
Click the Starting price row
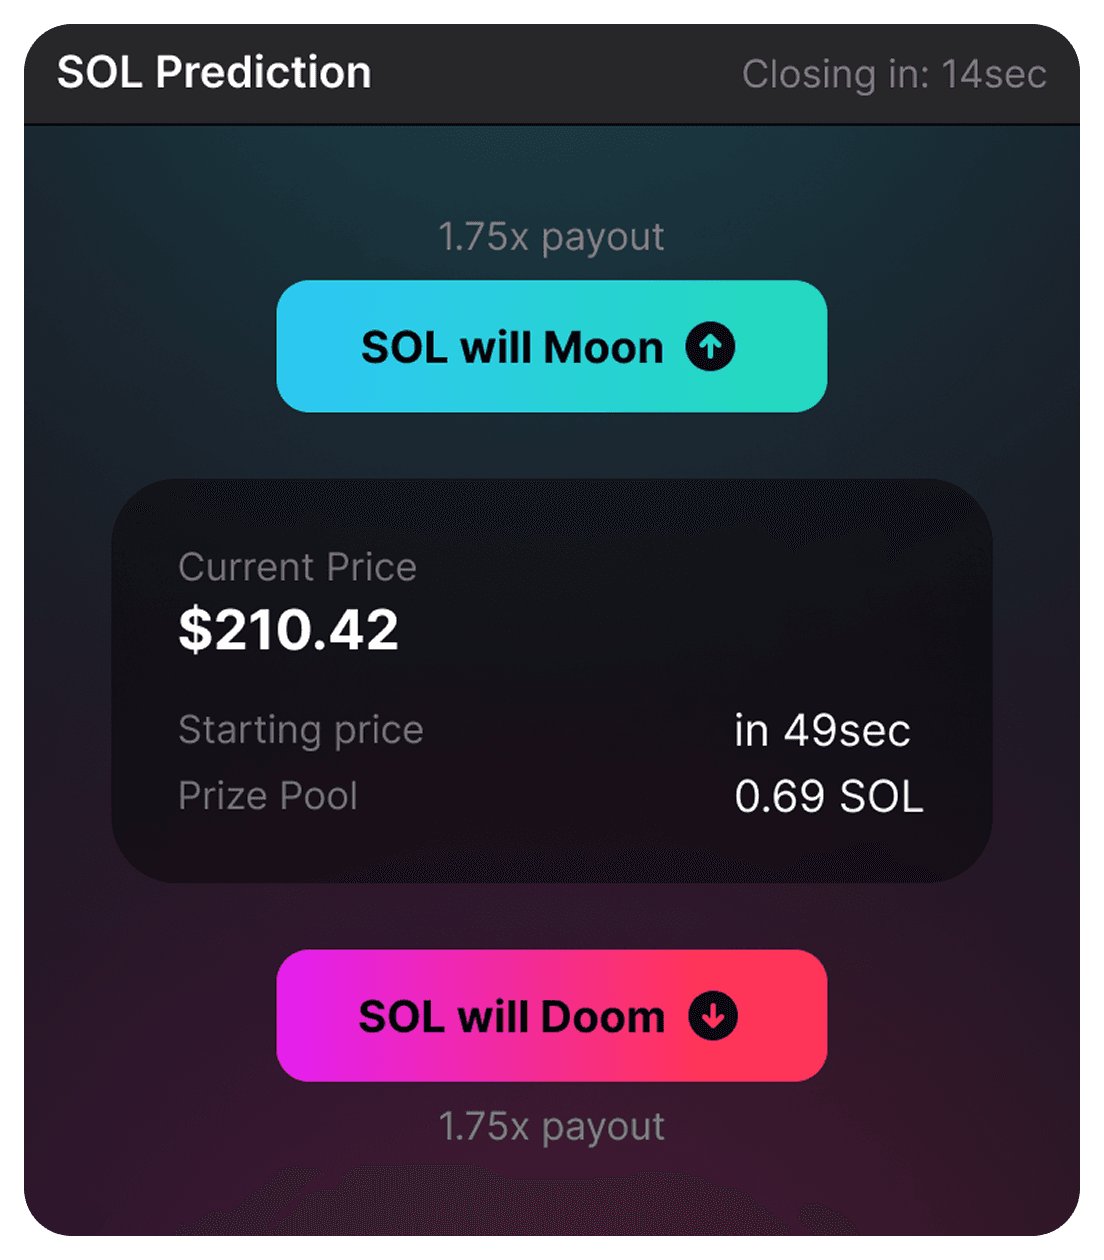pos(301,730)
